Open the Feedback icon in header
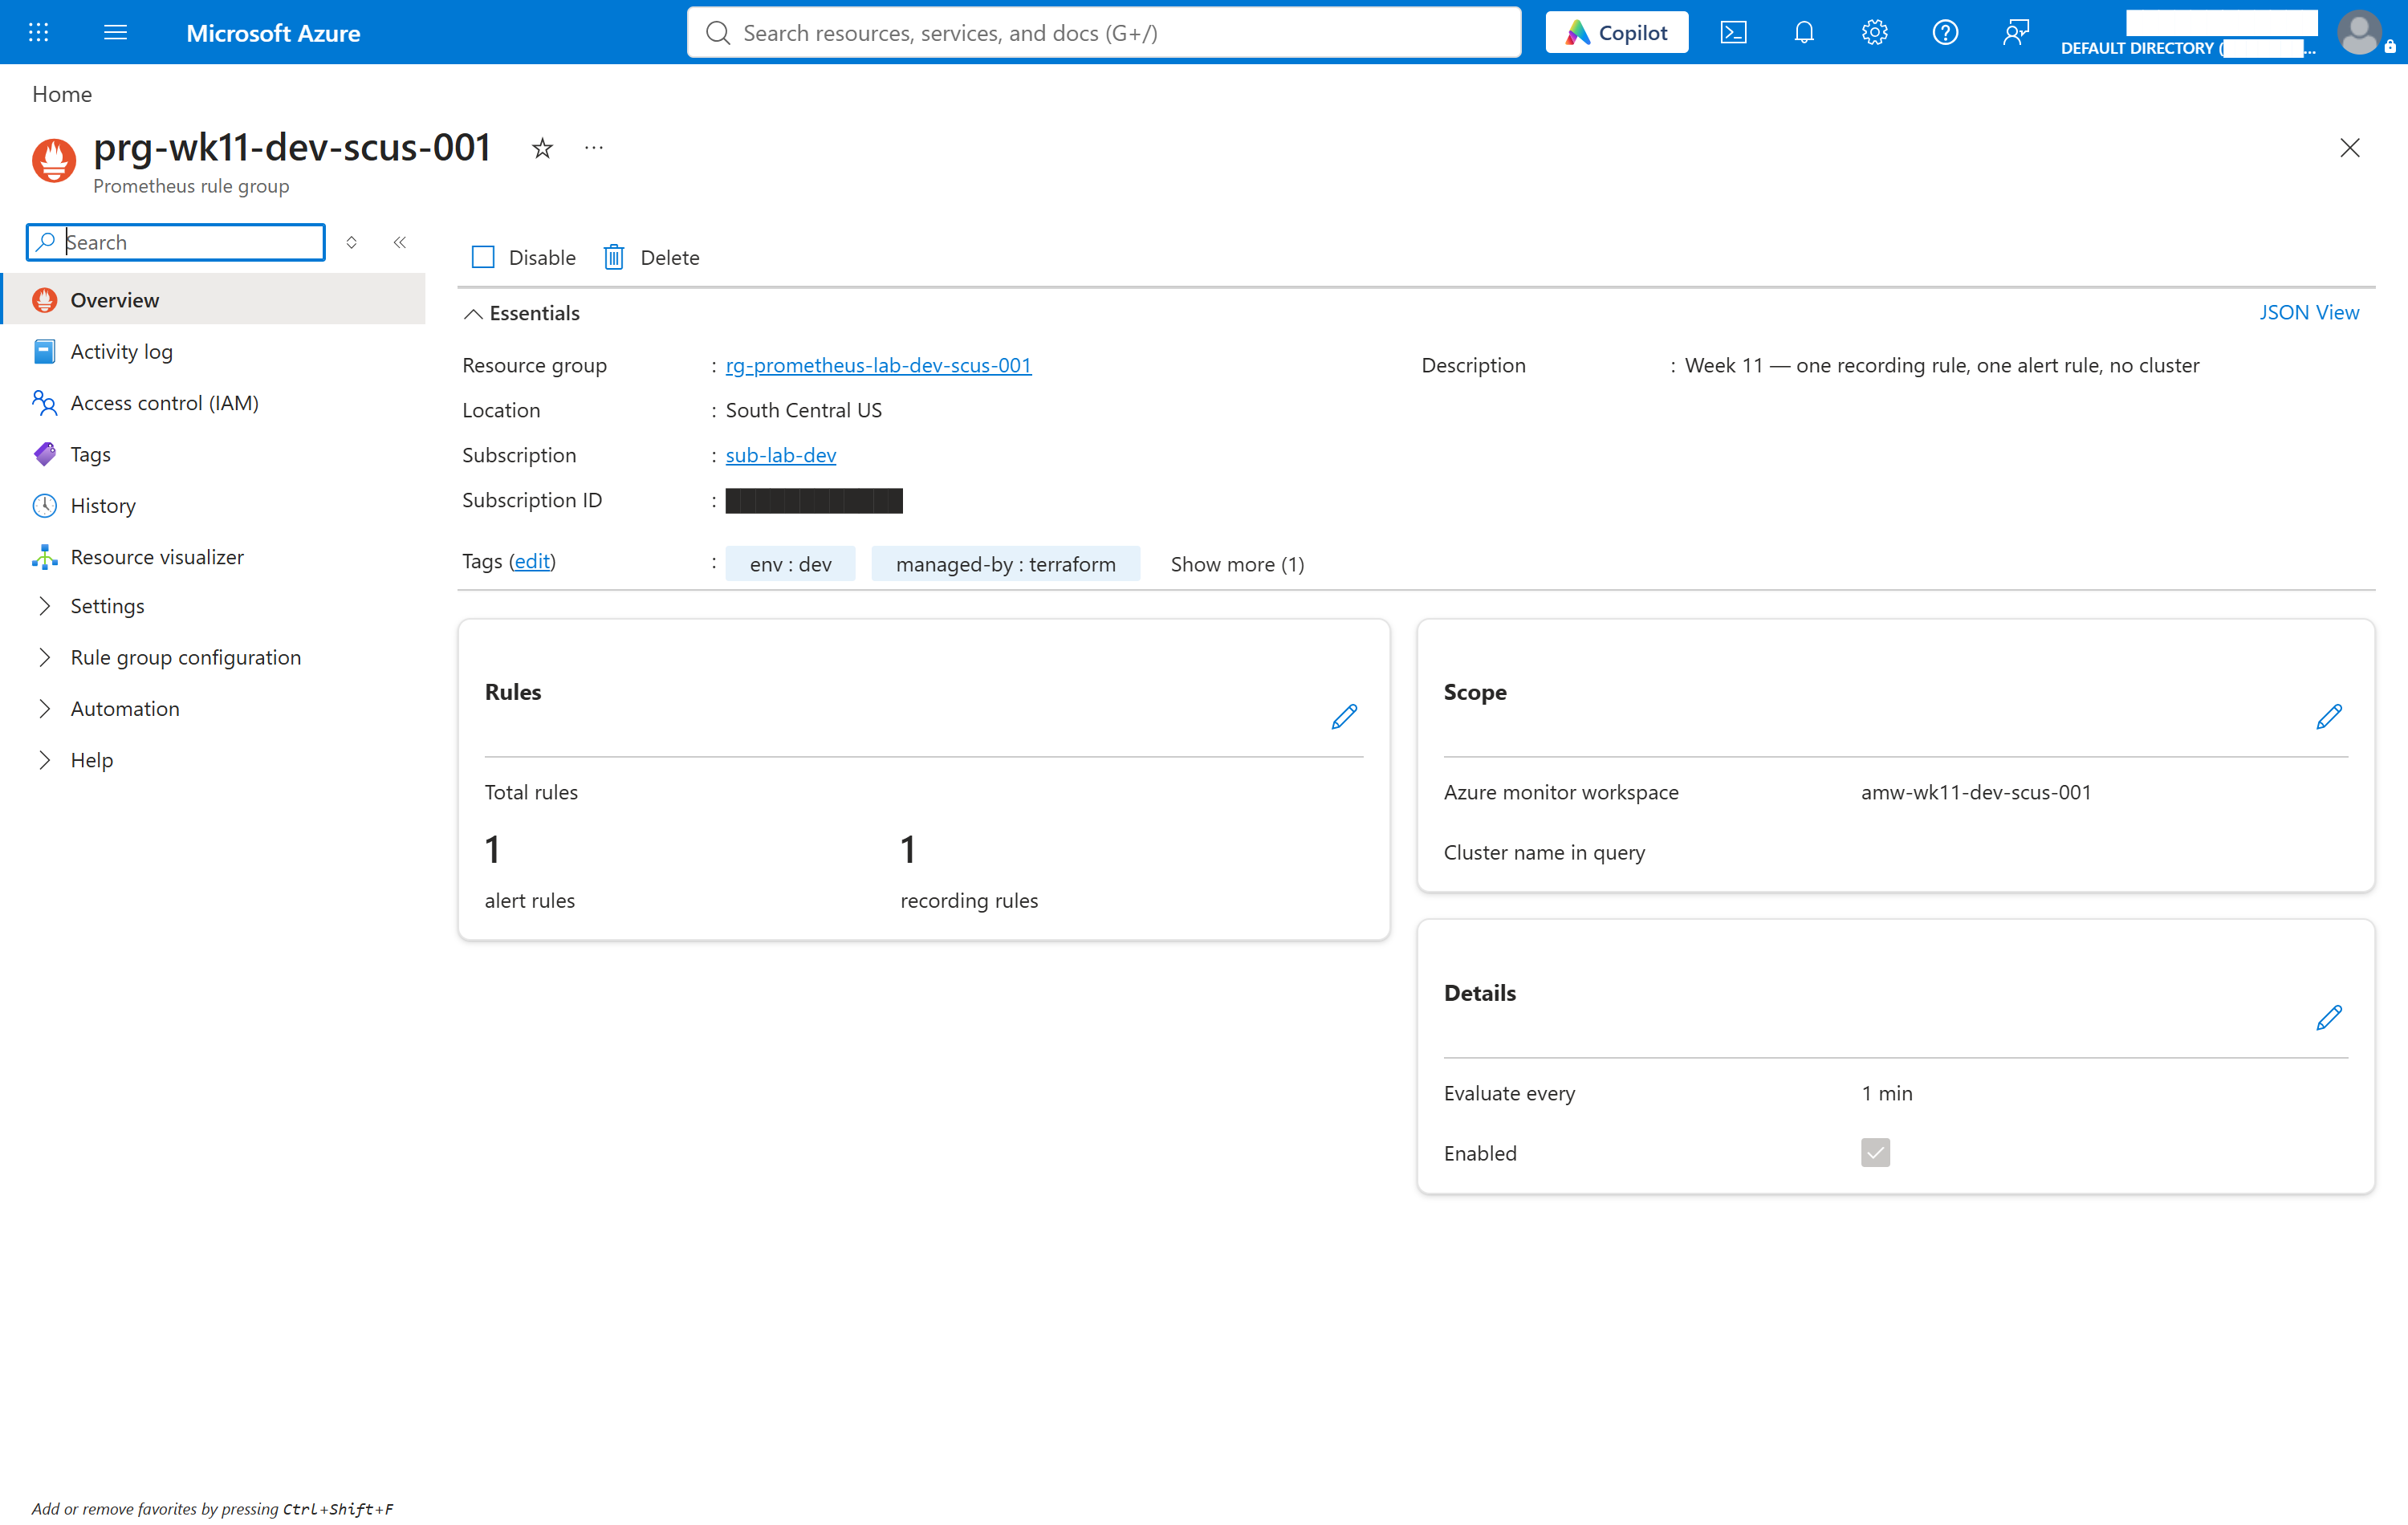This screenshot has height=1525, width=2408. pyautogui.click(x=2015, y=33)
